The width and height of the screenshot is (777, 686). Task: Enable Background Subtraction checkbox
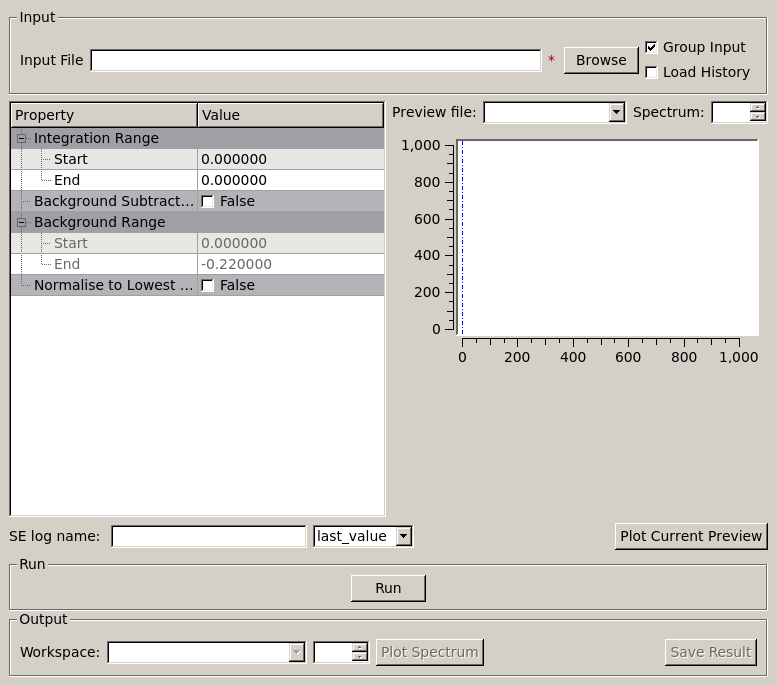[x=208, y=201]
